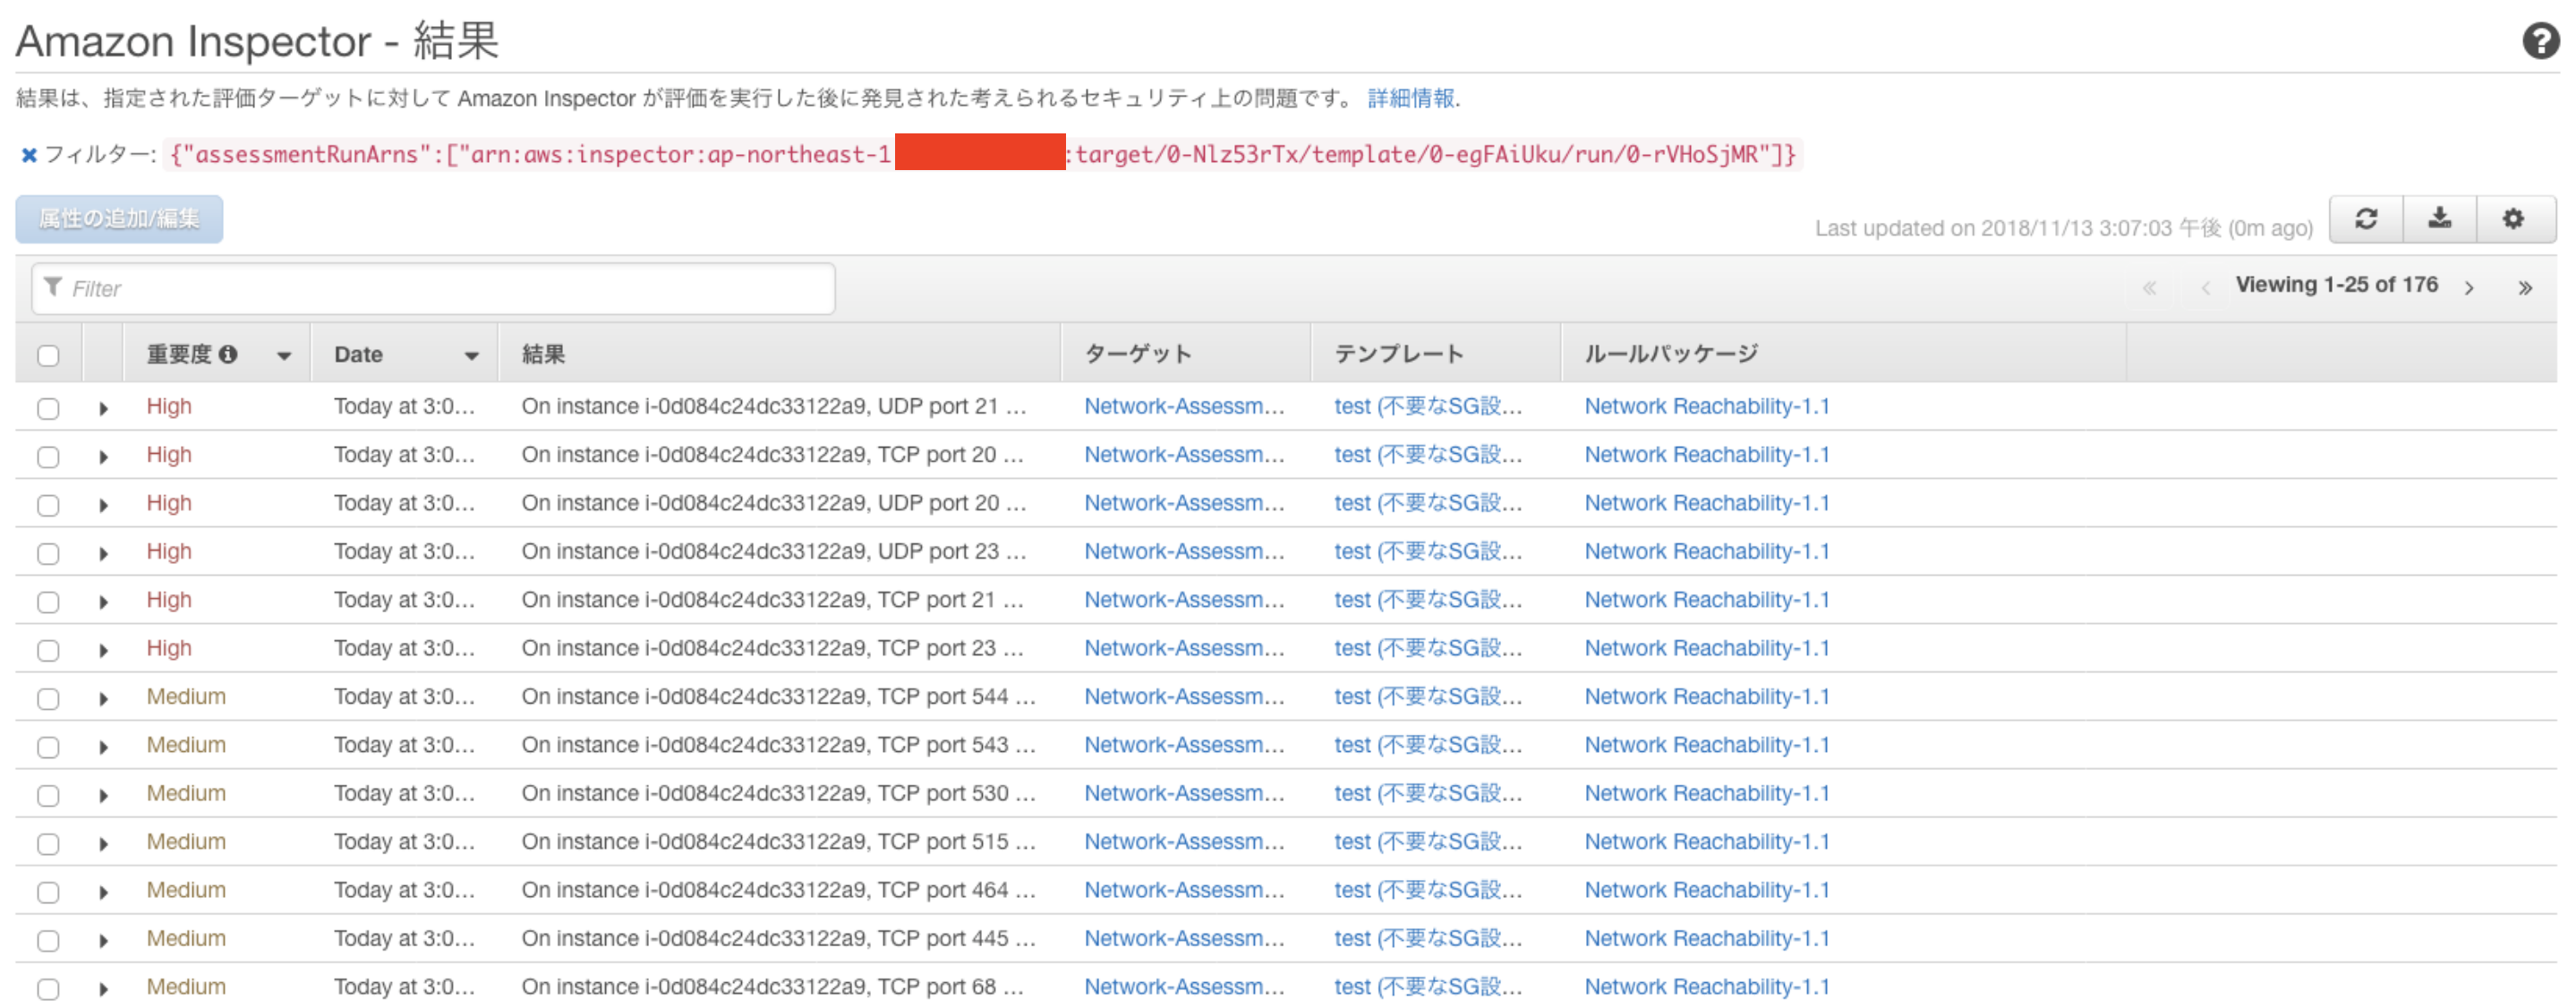Open Network-Assessm target link in UDP port 21 row

pyautogui.click(x=1184, y=406)
